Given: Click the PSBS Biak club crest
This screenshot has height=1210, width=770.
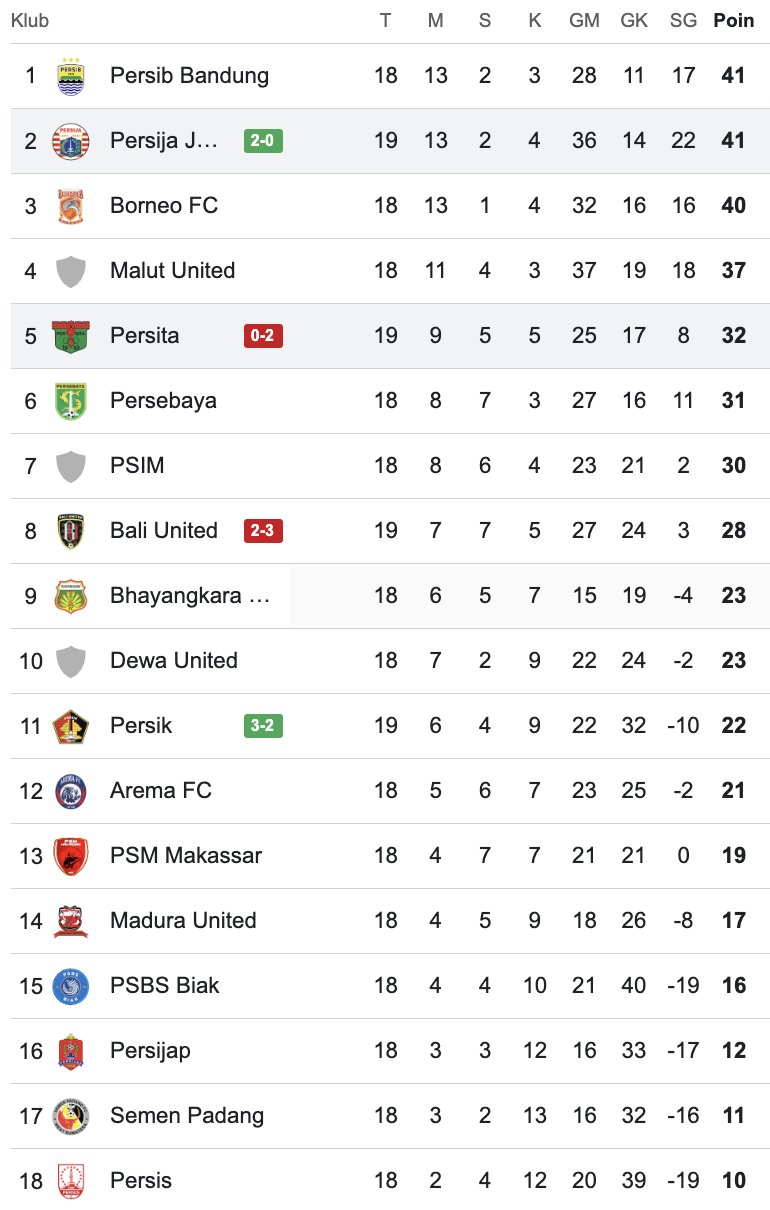Looking at the screenshot, I should [71, 986].
